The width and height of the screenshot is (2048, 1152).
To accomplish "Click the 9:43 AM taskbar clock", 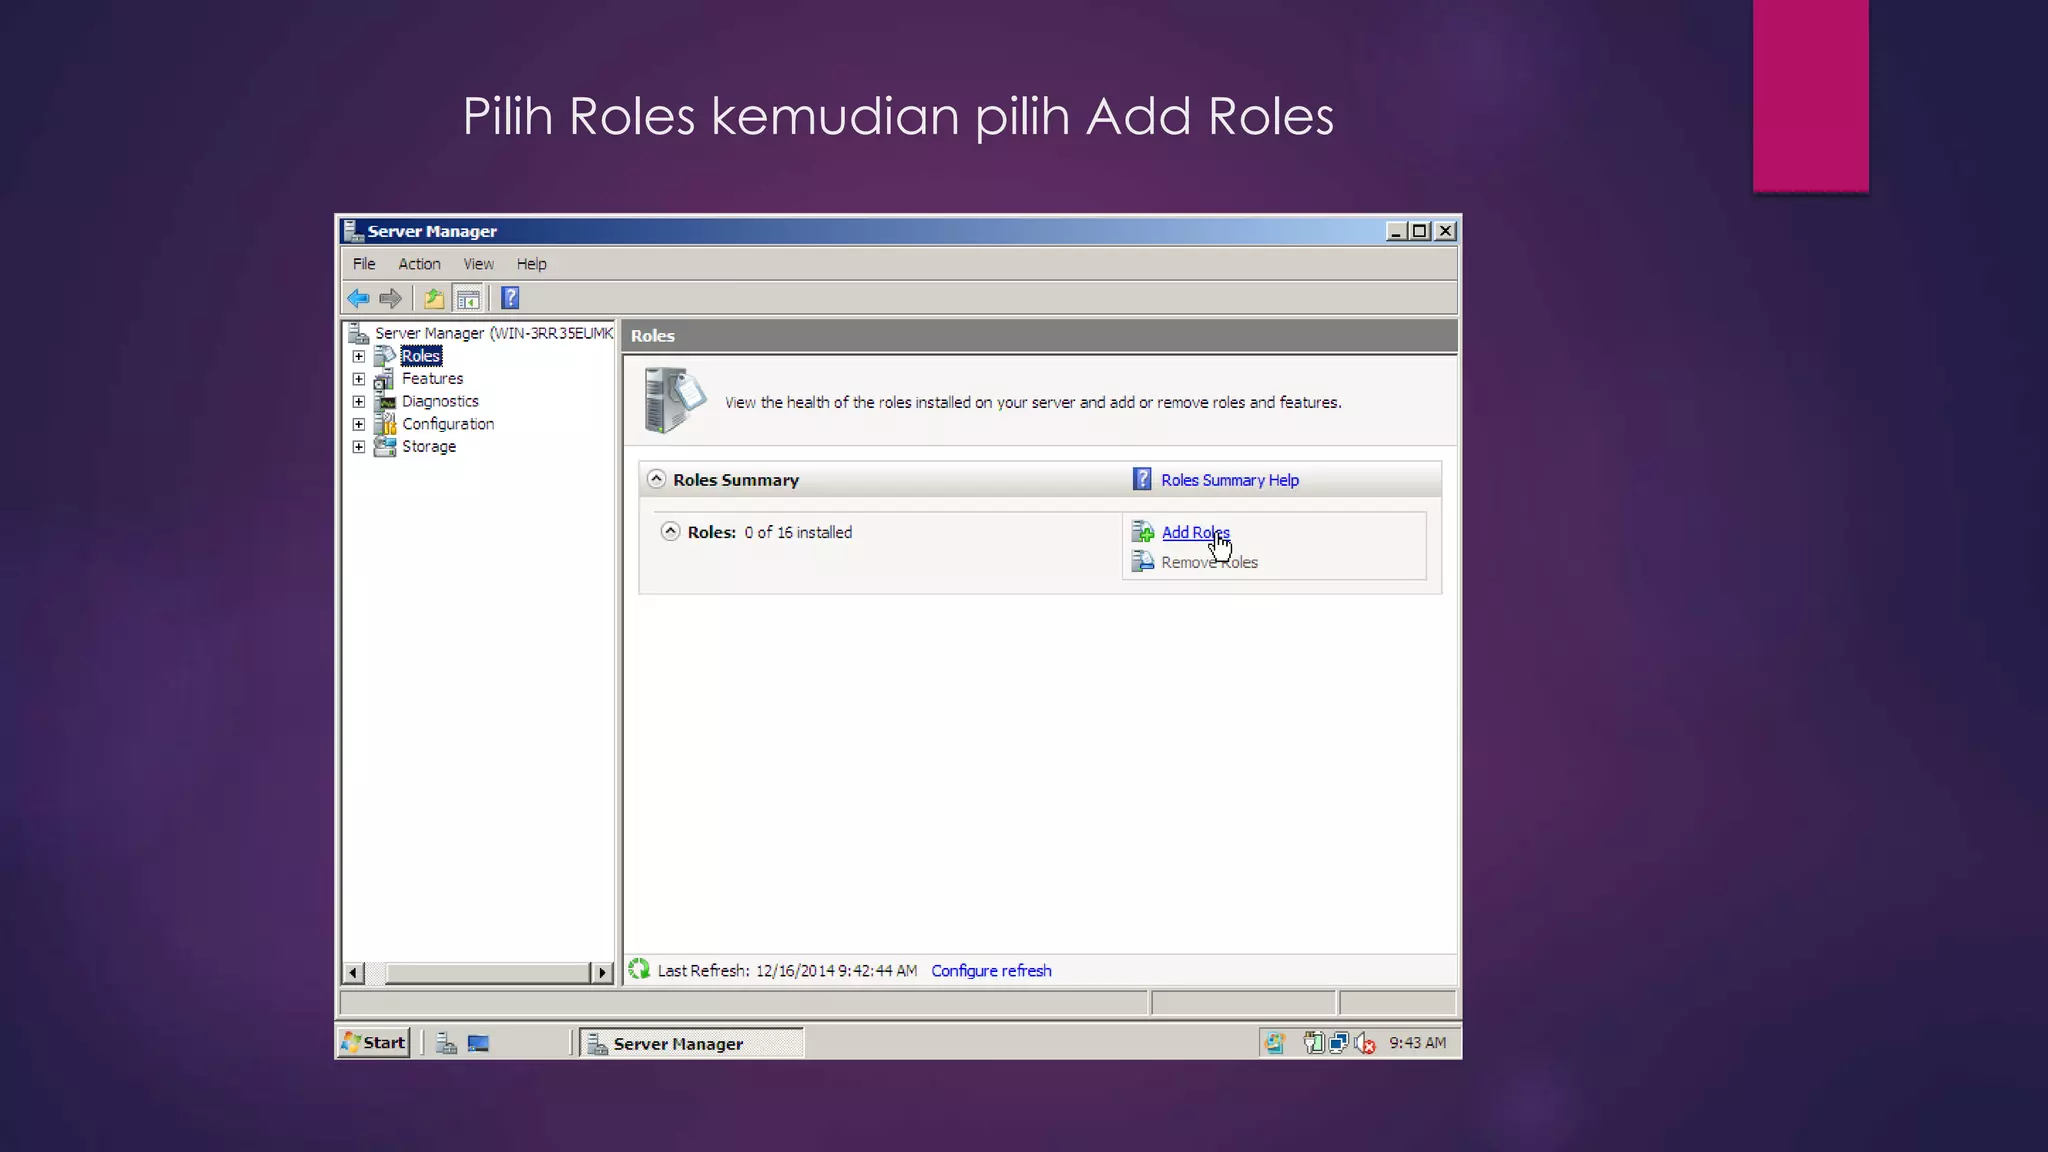I will point(1417,1043).
